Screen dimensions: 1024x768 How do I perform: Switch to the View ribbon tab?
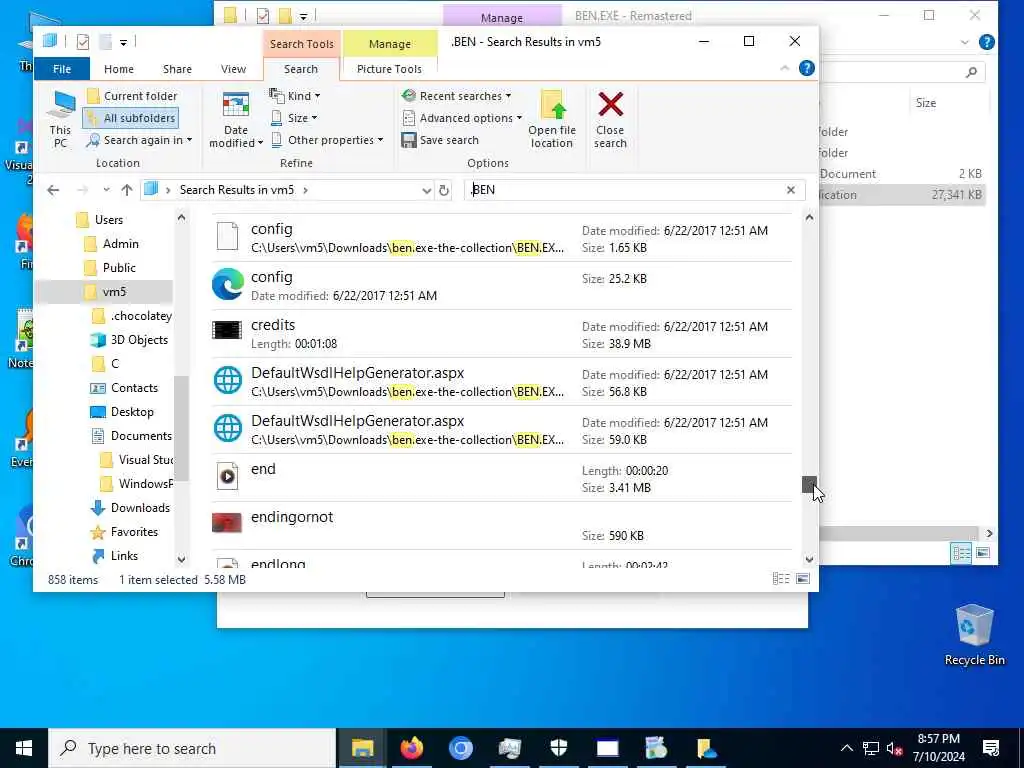pyautogui.click(x=233, y=69)
